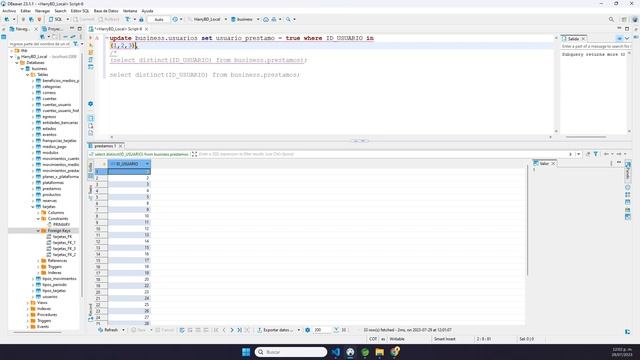This screenshot has height=360, width=640.
Task: Collapse the Tables folder node
Action: click(28, 75)
